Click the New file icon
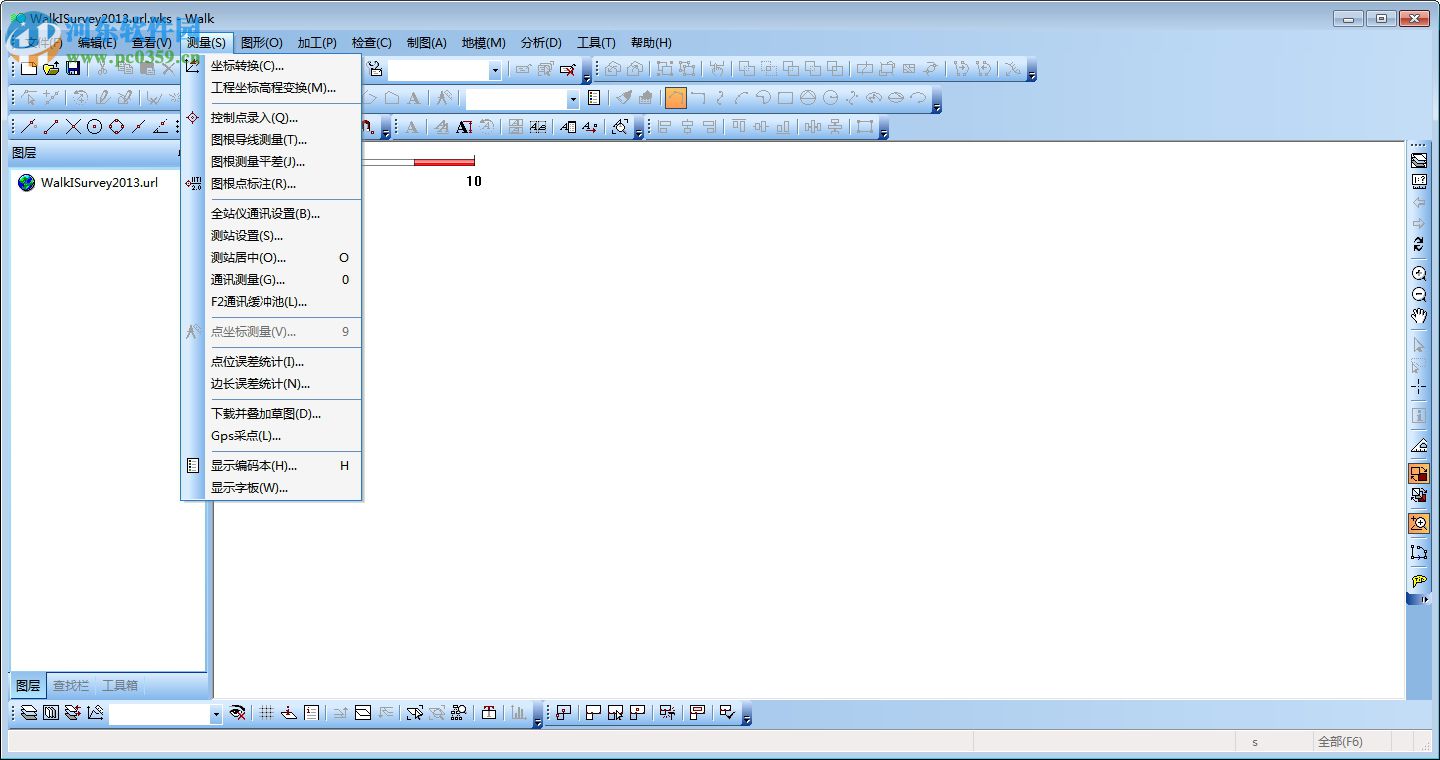Screen dimensions: 1440x760 [29, 69]
